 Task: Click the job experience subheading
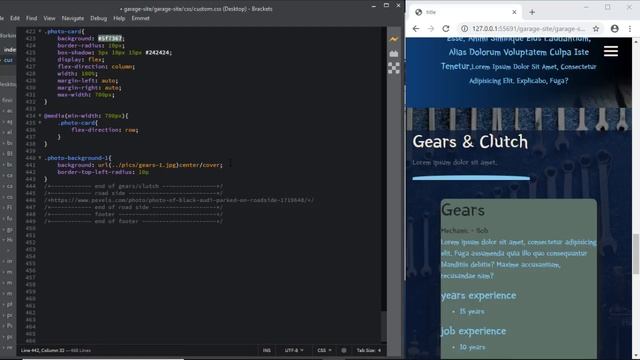point(473,331)
